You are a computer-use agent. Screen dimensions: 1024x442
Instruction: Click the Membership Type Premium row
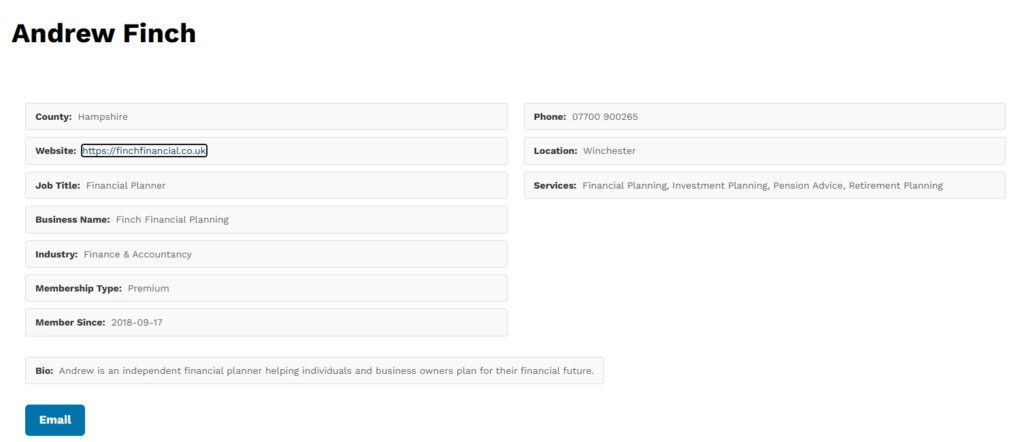point(266,288)
